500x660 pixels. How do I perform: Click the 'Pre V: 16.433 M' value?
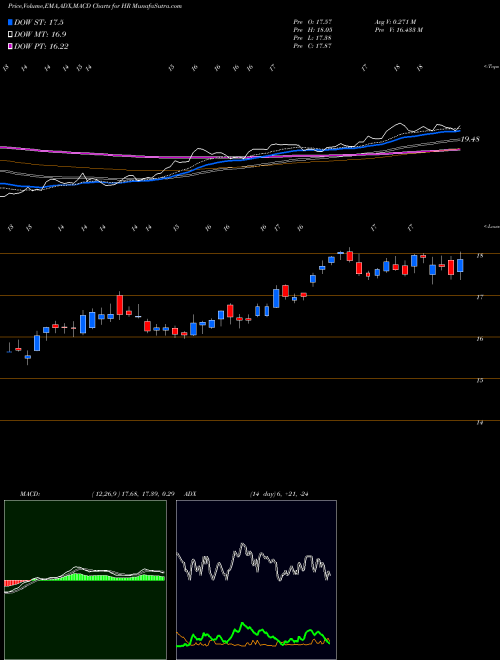click(x=398, y=30)
